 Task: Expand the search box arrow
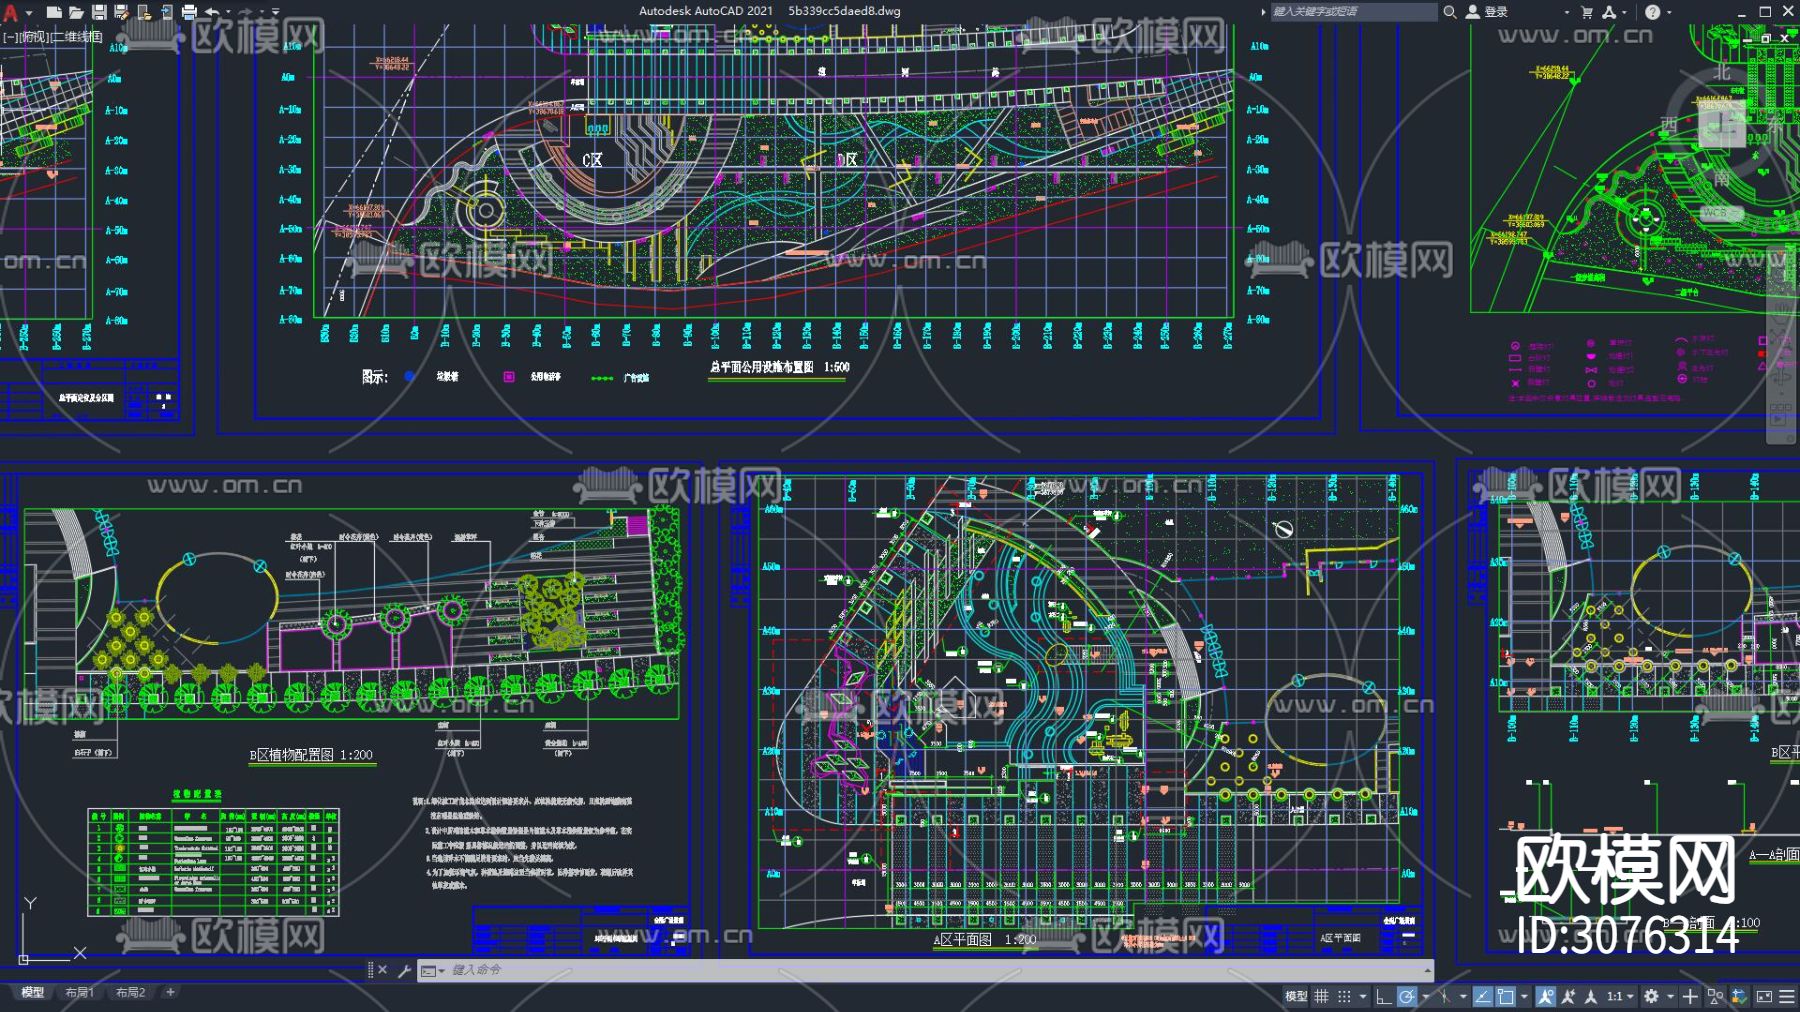[x=1263, y=12]
